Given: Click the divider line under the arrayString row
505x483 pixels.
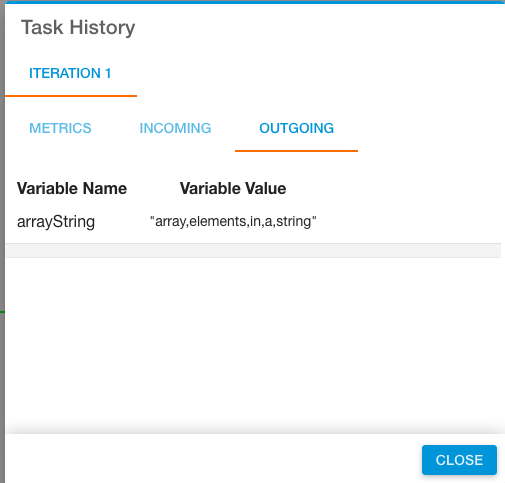Looking at the screenshot, I should coord(253,243).
